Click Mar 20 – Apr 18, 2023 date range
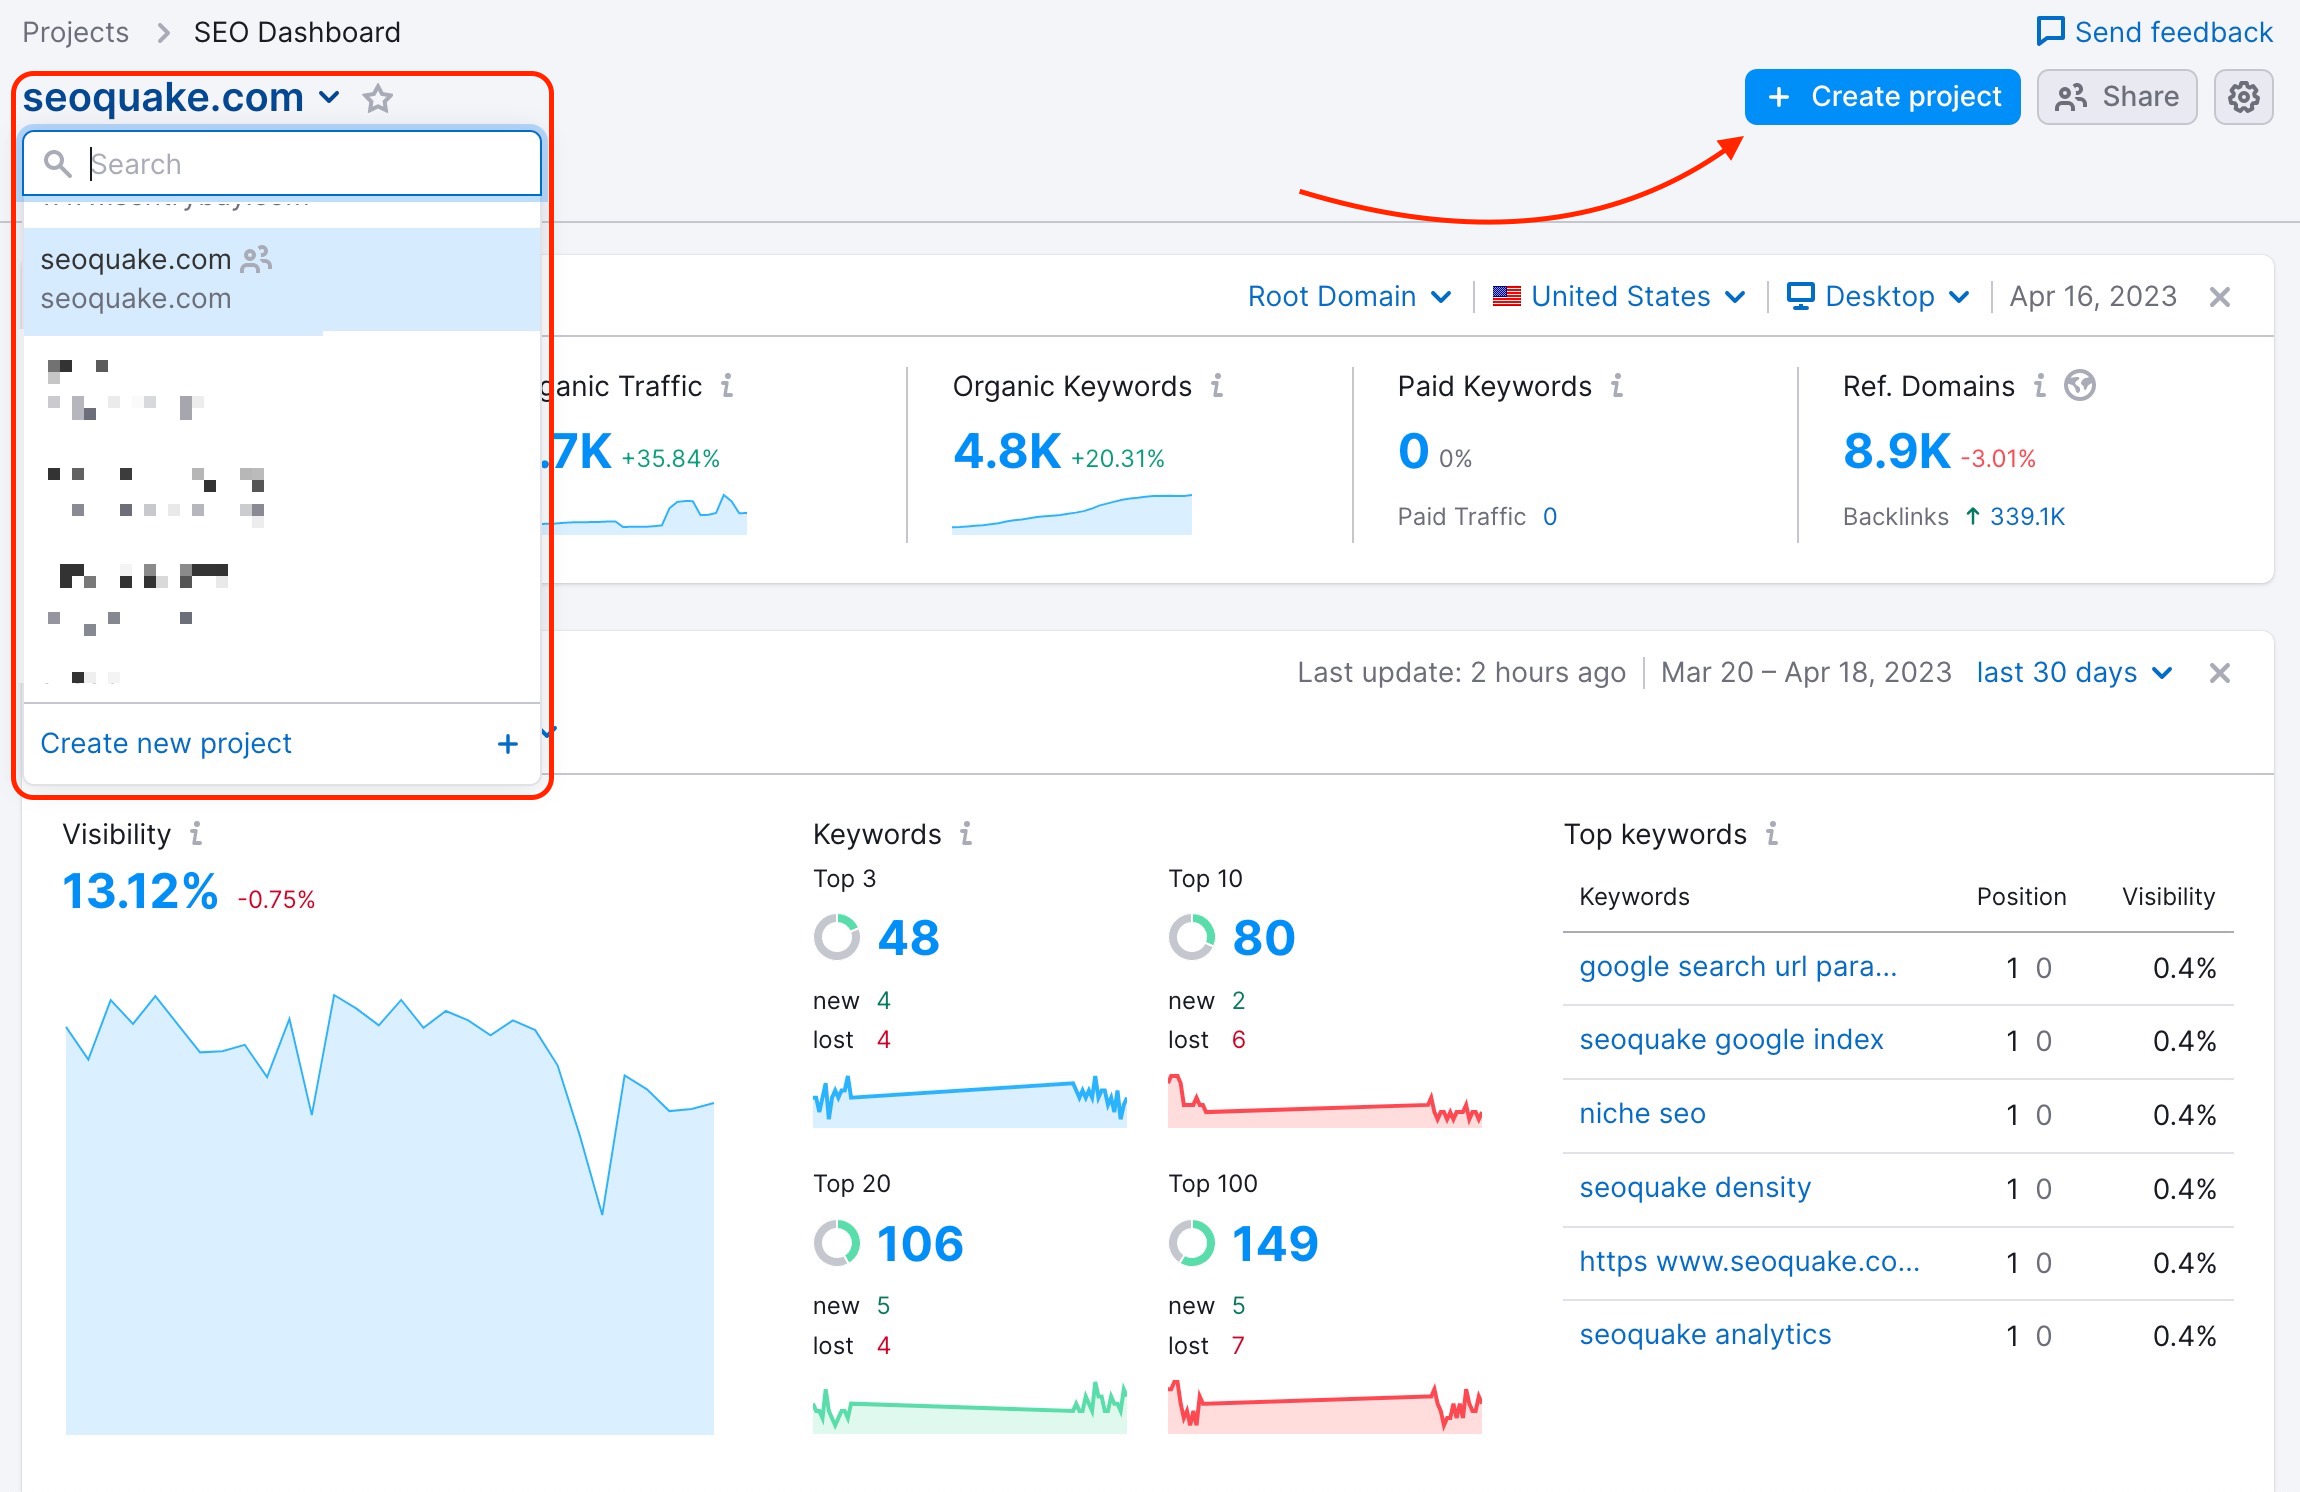This screenshot has width=2300, height=1492. [1806, 672]
